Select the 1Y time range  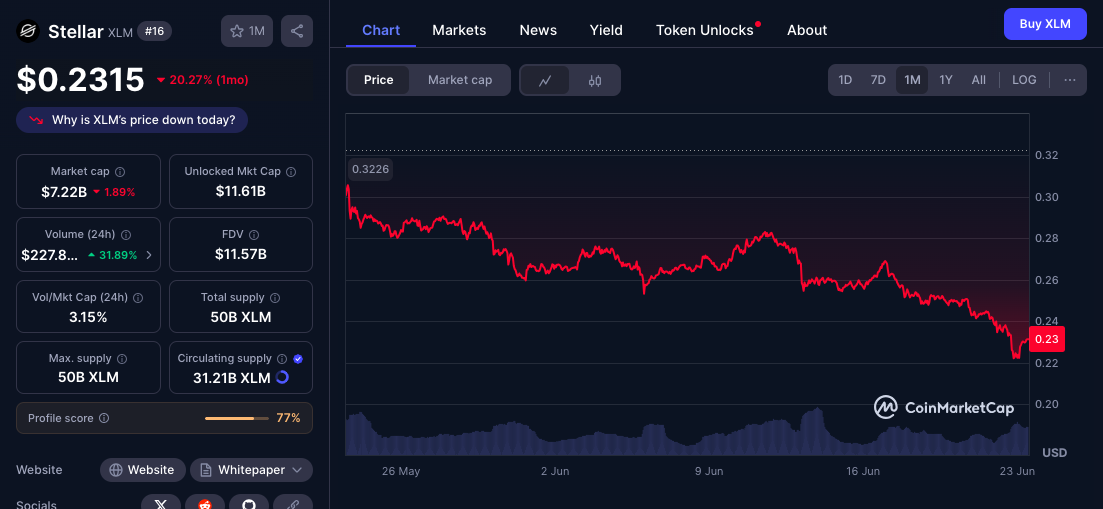click(946, 80)
